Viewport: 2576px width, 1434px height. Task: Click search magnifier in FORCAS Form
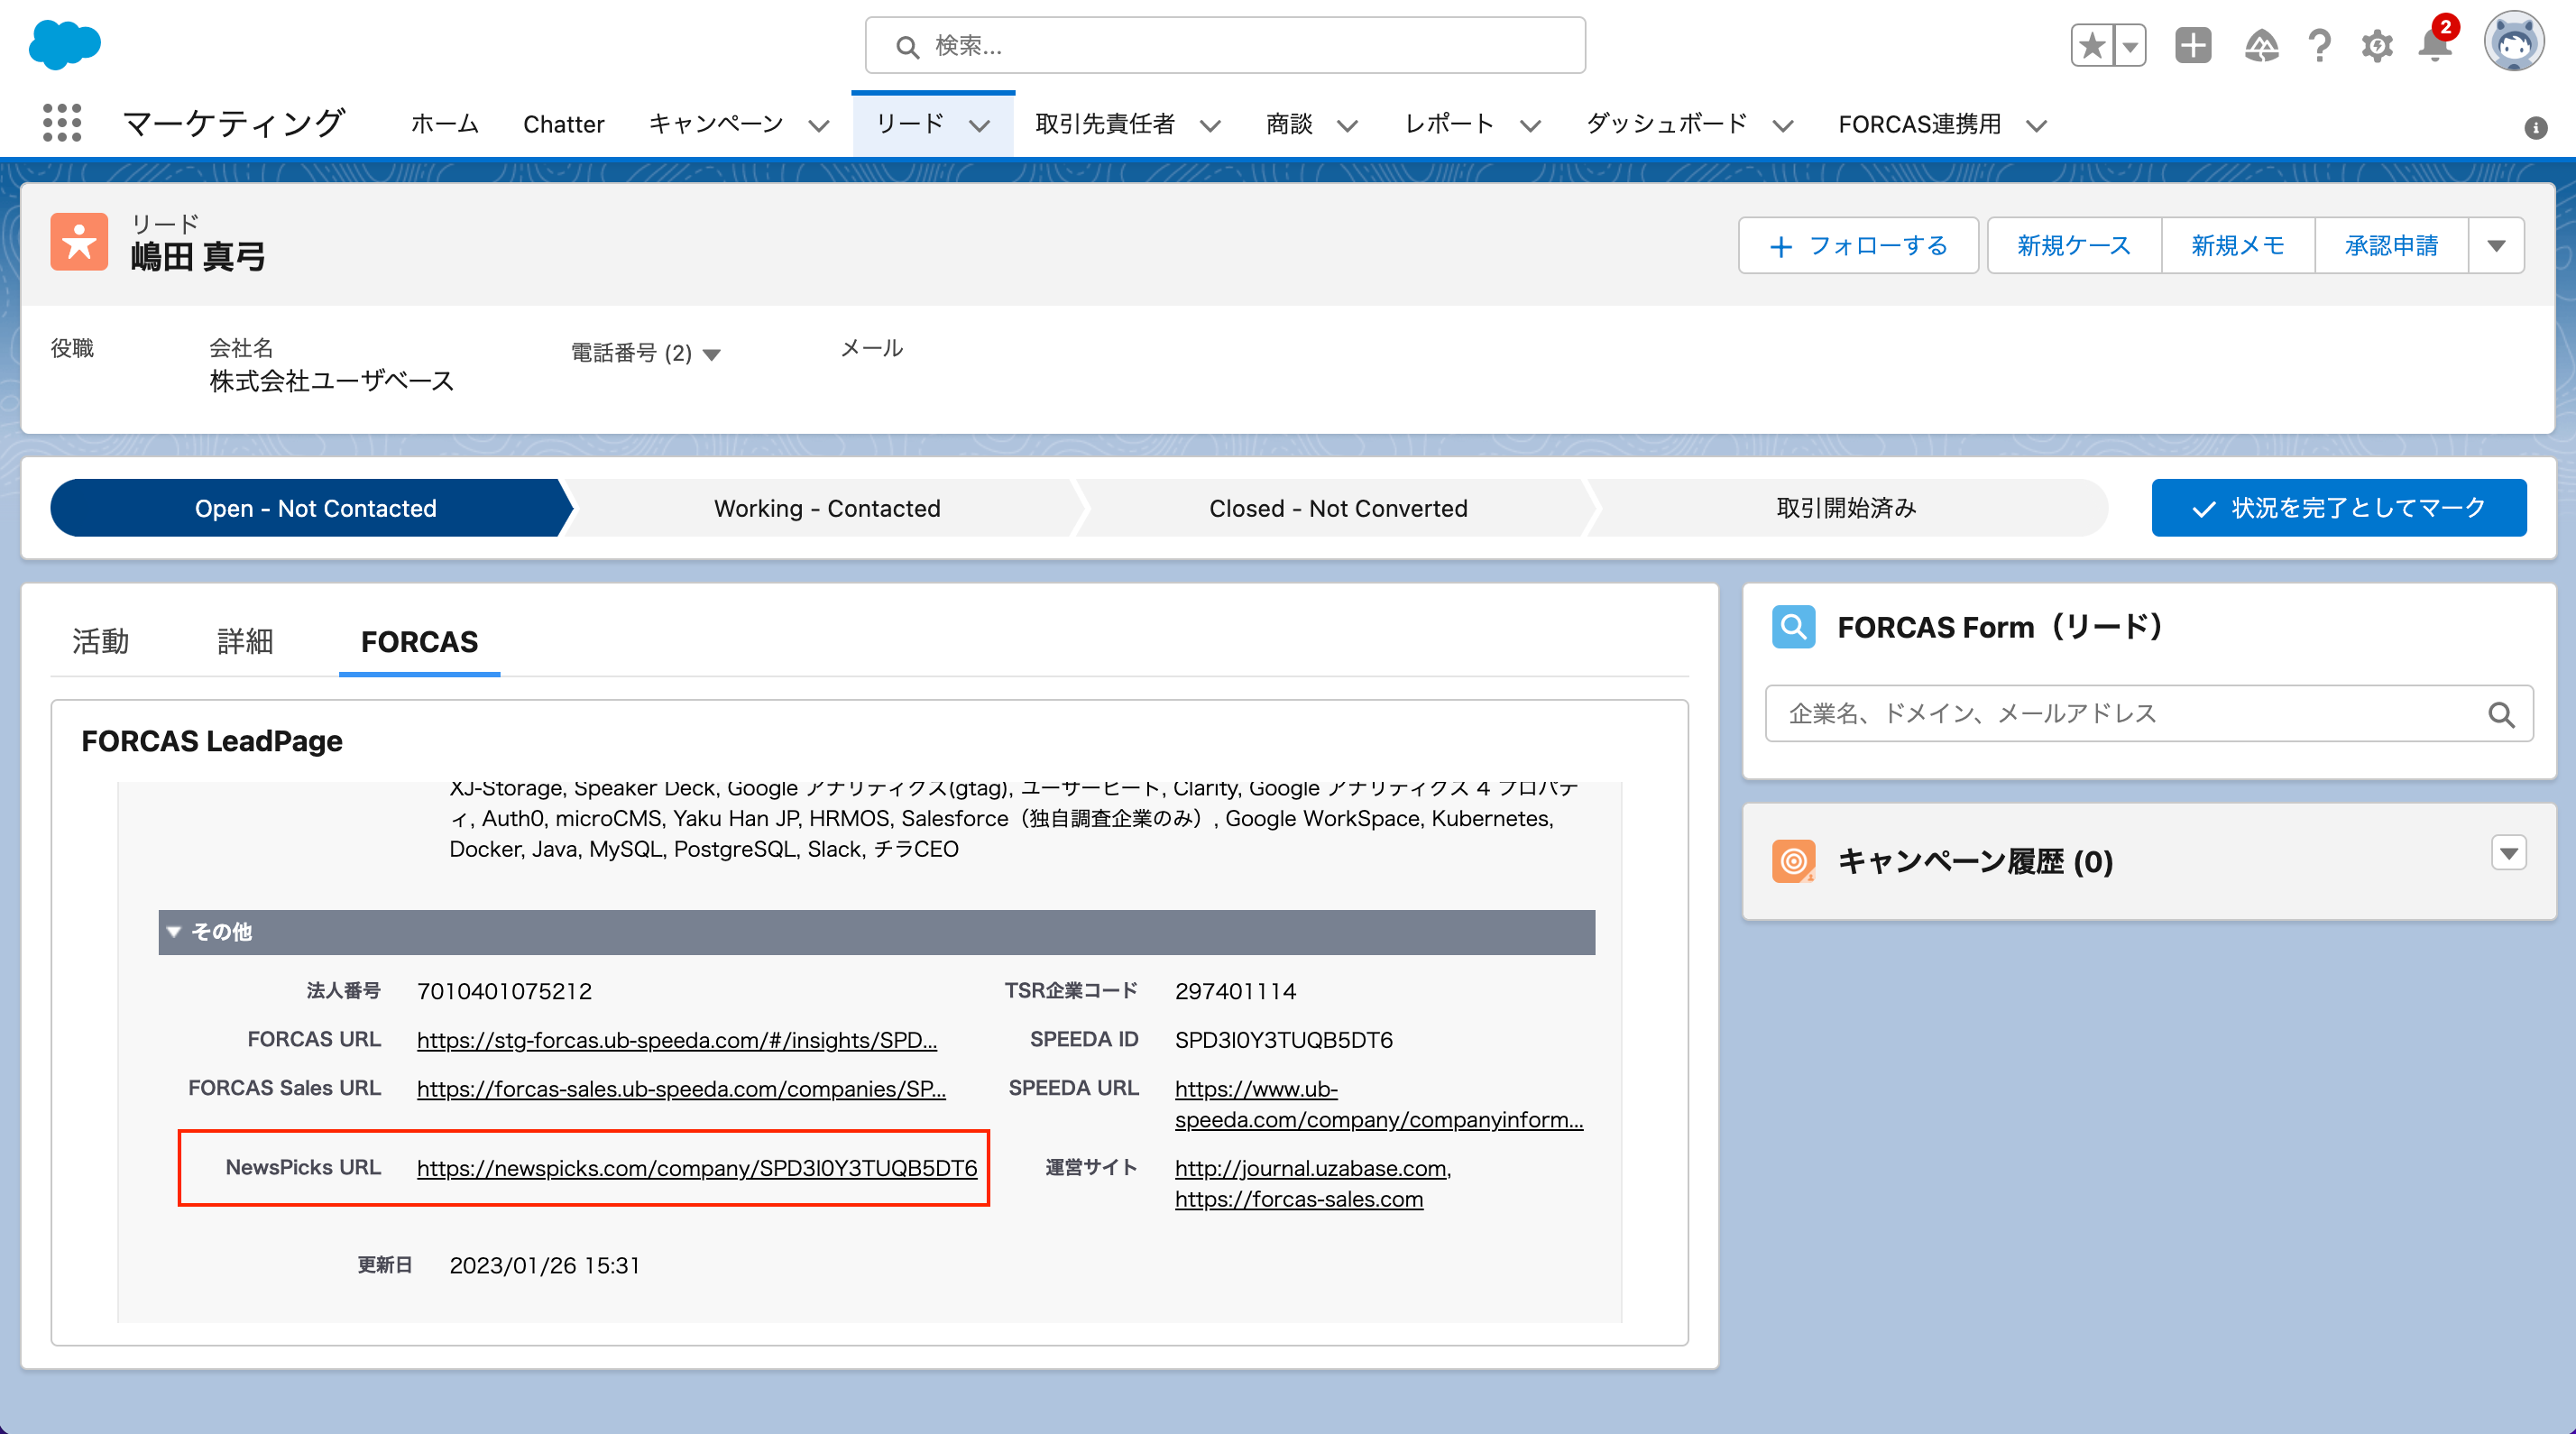[2501, 714]
